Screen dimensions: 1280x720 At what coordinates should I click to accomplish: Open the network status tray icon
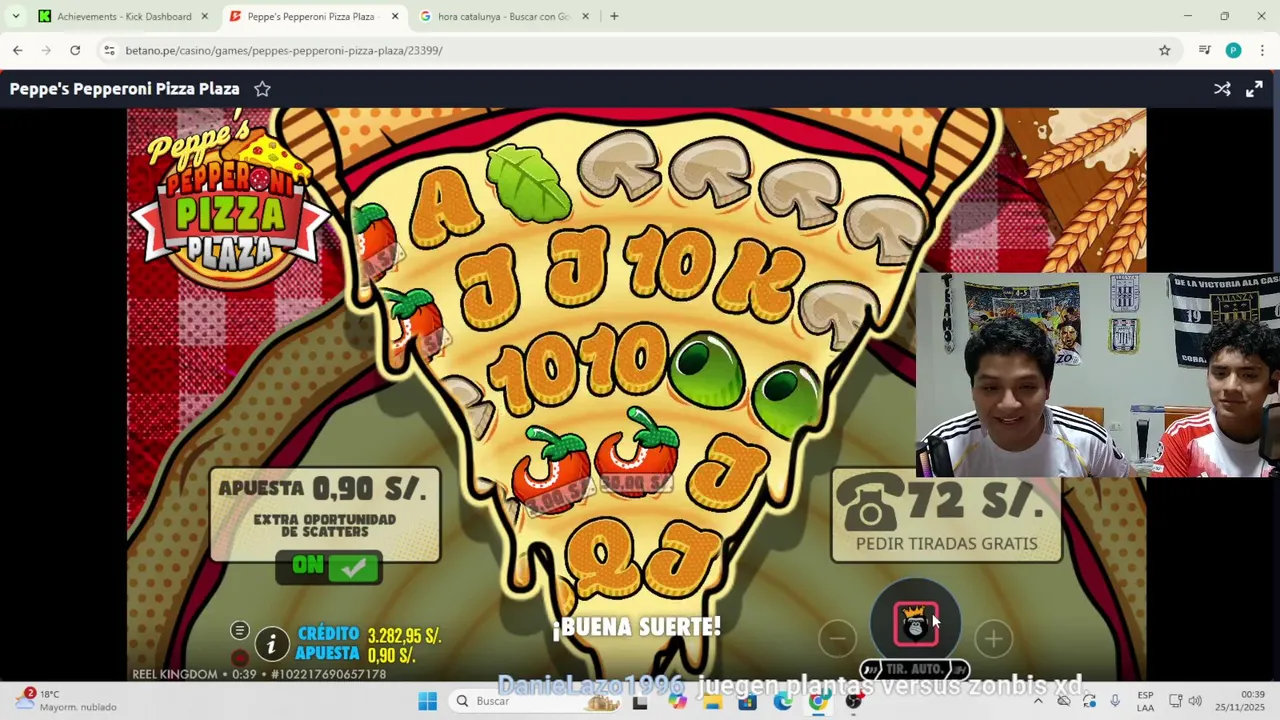(x=1176, y=701)
